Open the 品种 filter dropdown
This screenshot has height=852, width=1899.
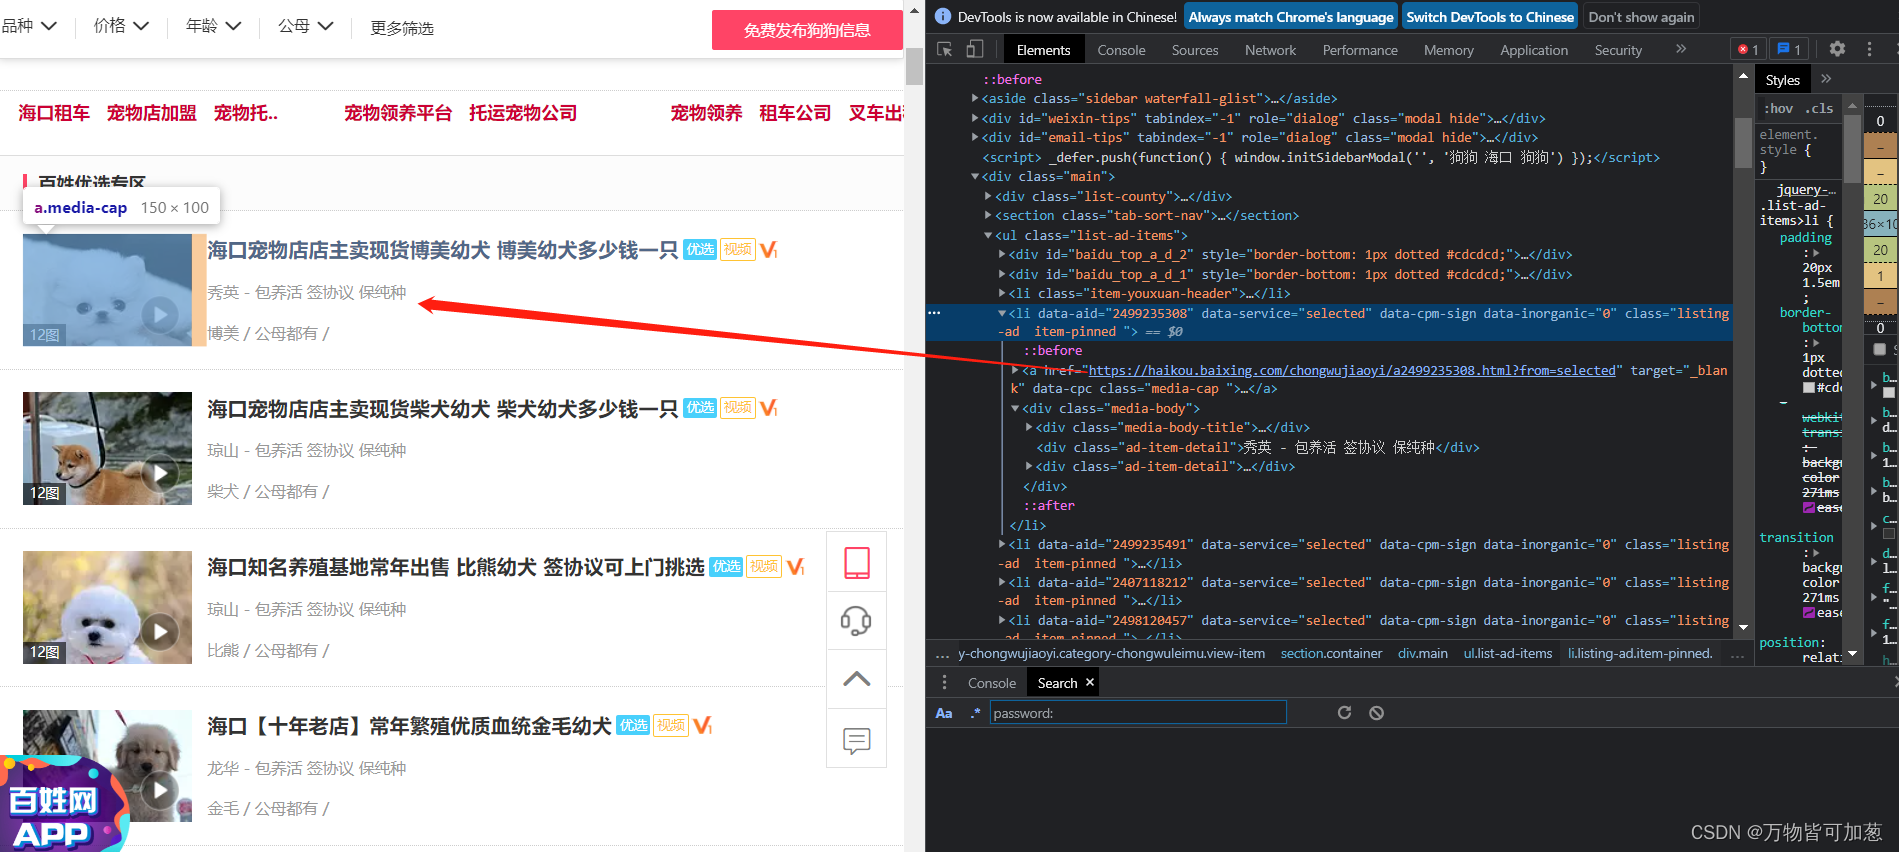29,26
